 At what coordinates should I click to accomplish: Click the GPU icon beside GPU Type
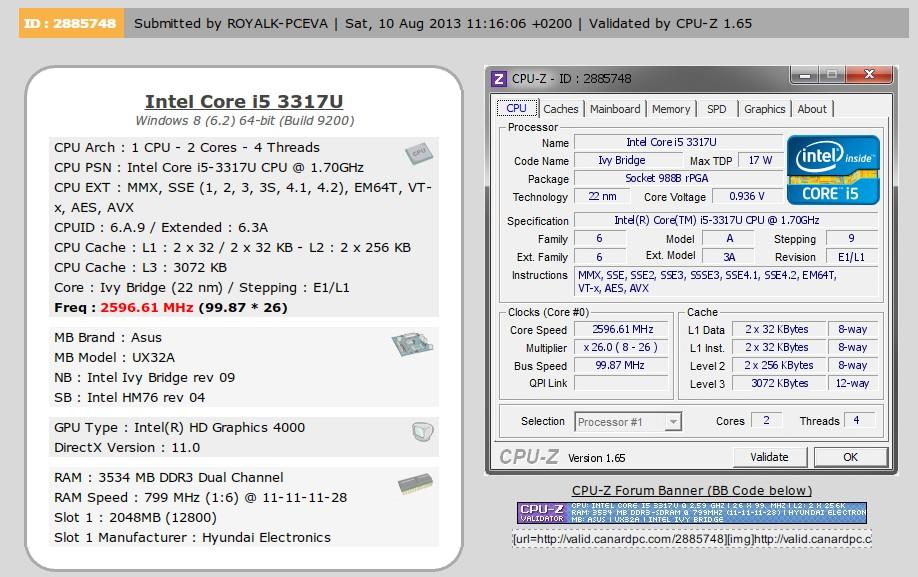click(422, 432)
